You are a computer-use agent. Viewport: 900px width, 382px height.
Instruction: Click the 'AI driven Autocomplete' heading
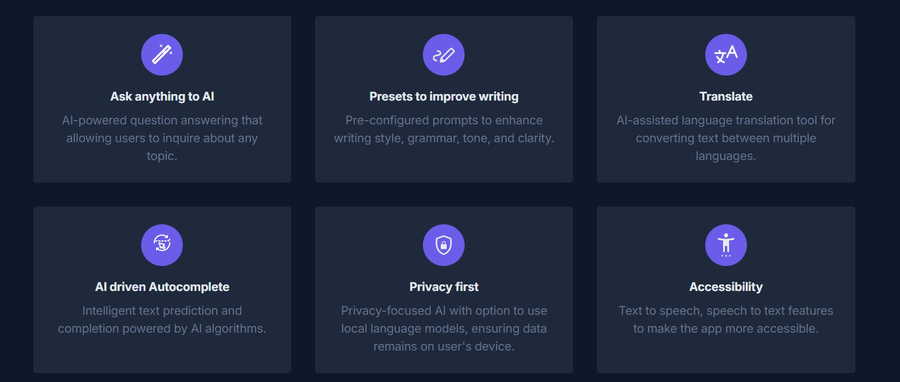[x=162, y=287]
